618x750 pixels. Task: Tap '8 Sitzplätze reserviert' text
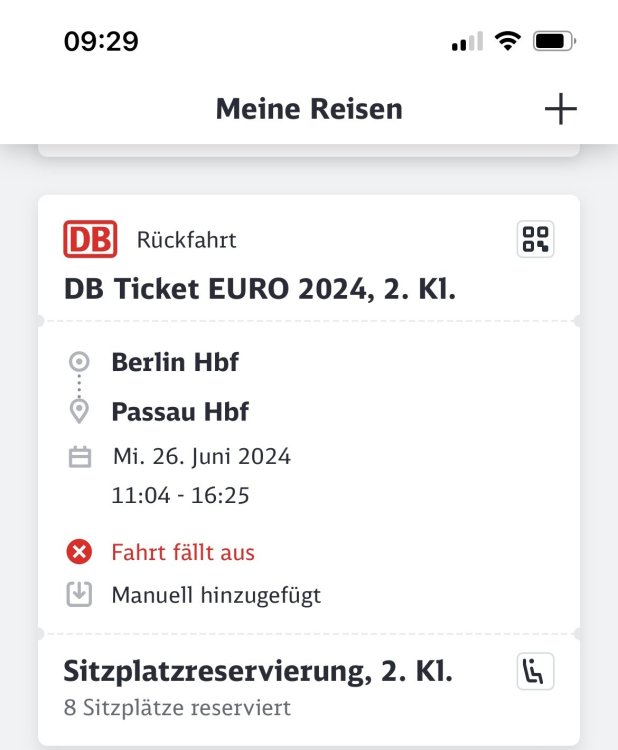point(177,708)
